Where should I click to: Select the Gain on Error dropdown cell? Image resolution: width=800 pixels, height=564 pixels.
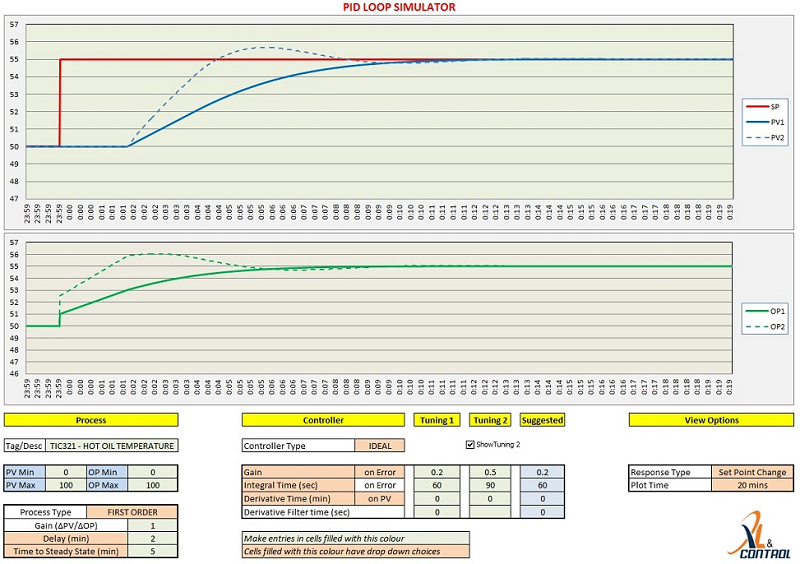click(x=380, y=472)
